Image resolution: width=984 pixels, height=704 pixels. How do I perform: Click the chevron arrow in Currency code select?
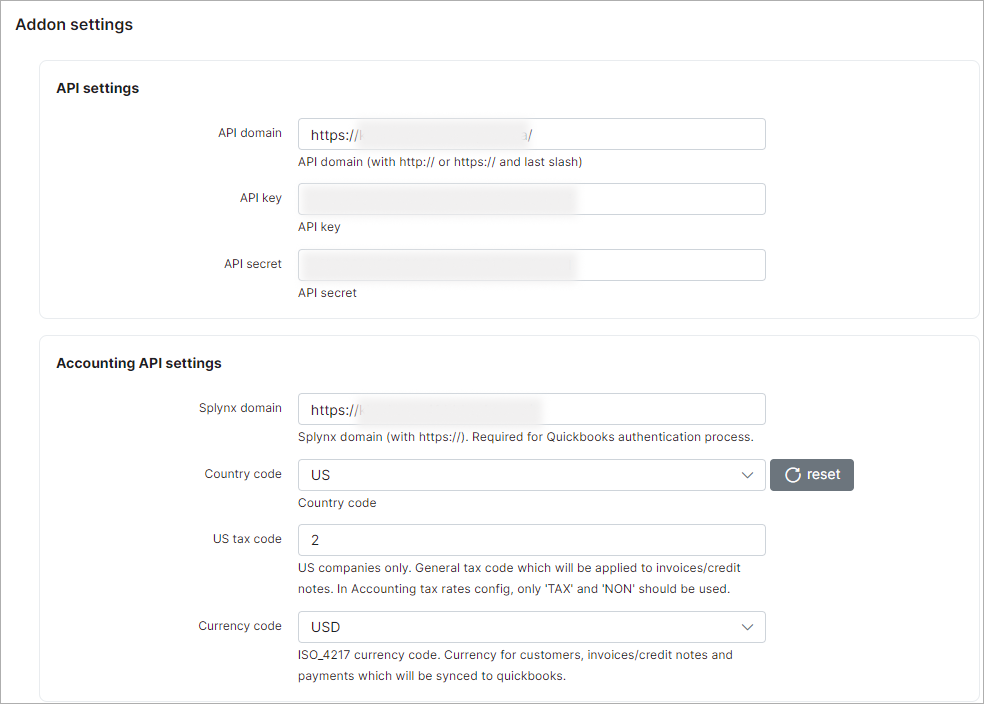pos(747,627)
